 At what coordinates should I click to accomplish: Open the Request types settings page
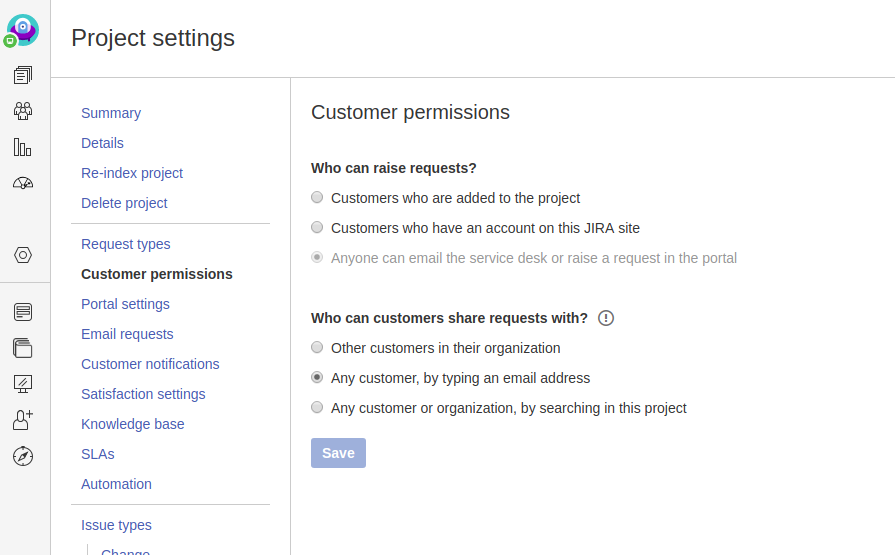[126, 244]
